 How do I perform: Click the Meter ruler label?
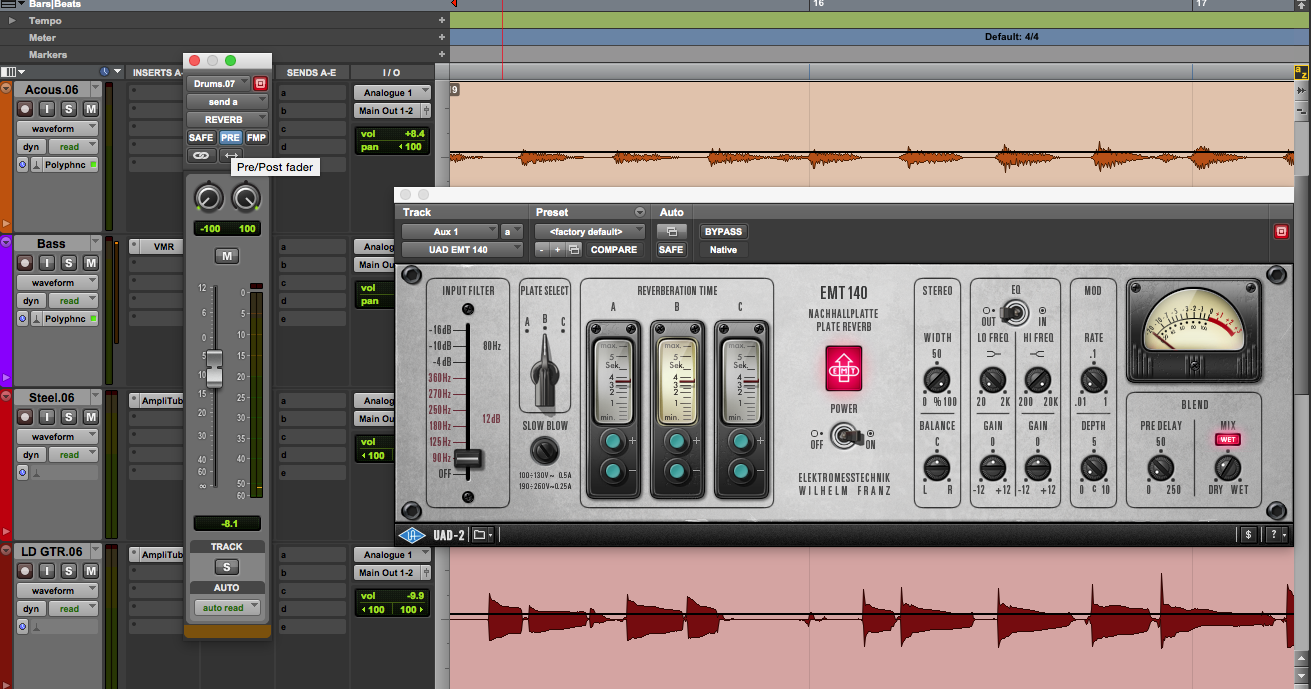click(42, 38)
